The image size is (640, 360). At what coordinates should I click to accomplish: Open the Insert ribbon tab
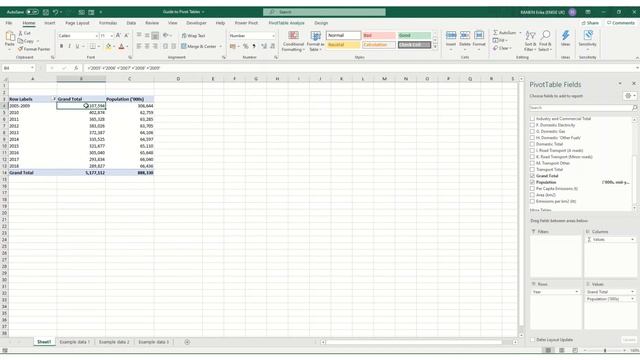pos(50,23)
